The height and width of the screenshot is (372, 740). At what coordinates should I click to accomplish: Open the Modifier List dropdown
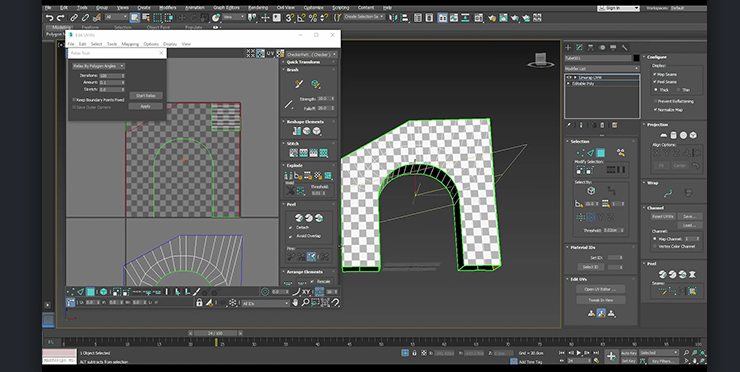tap(602, 68)
